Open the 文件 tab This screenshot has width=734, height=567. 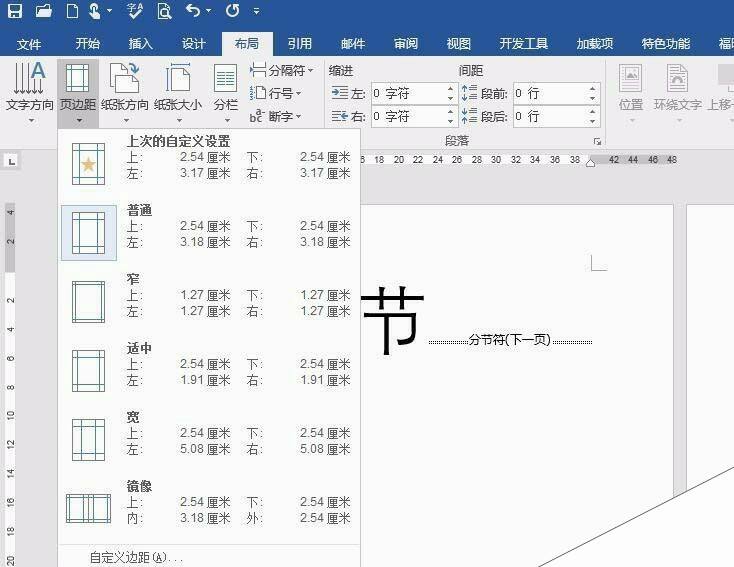(x=29, y=44)
